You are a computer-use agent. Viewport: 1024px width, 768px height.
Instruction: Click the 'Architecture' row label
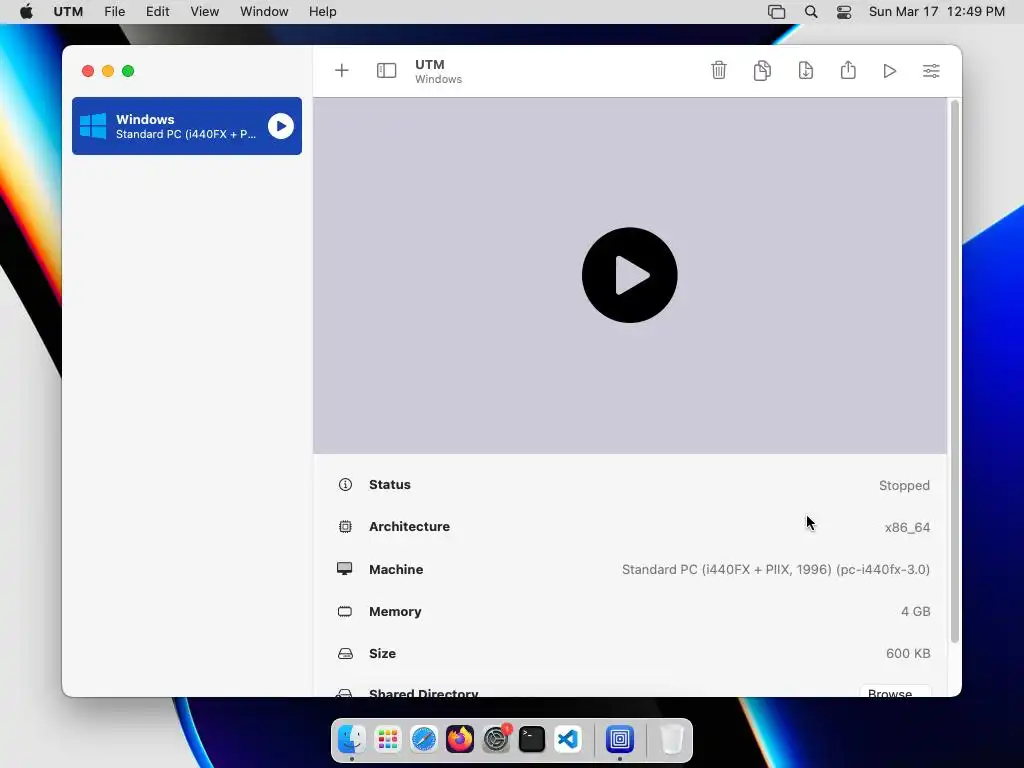pos(409,526)
